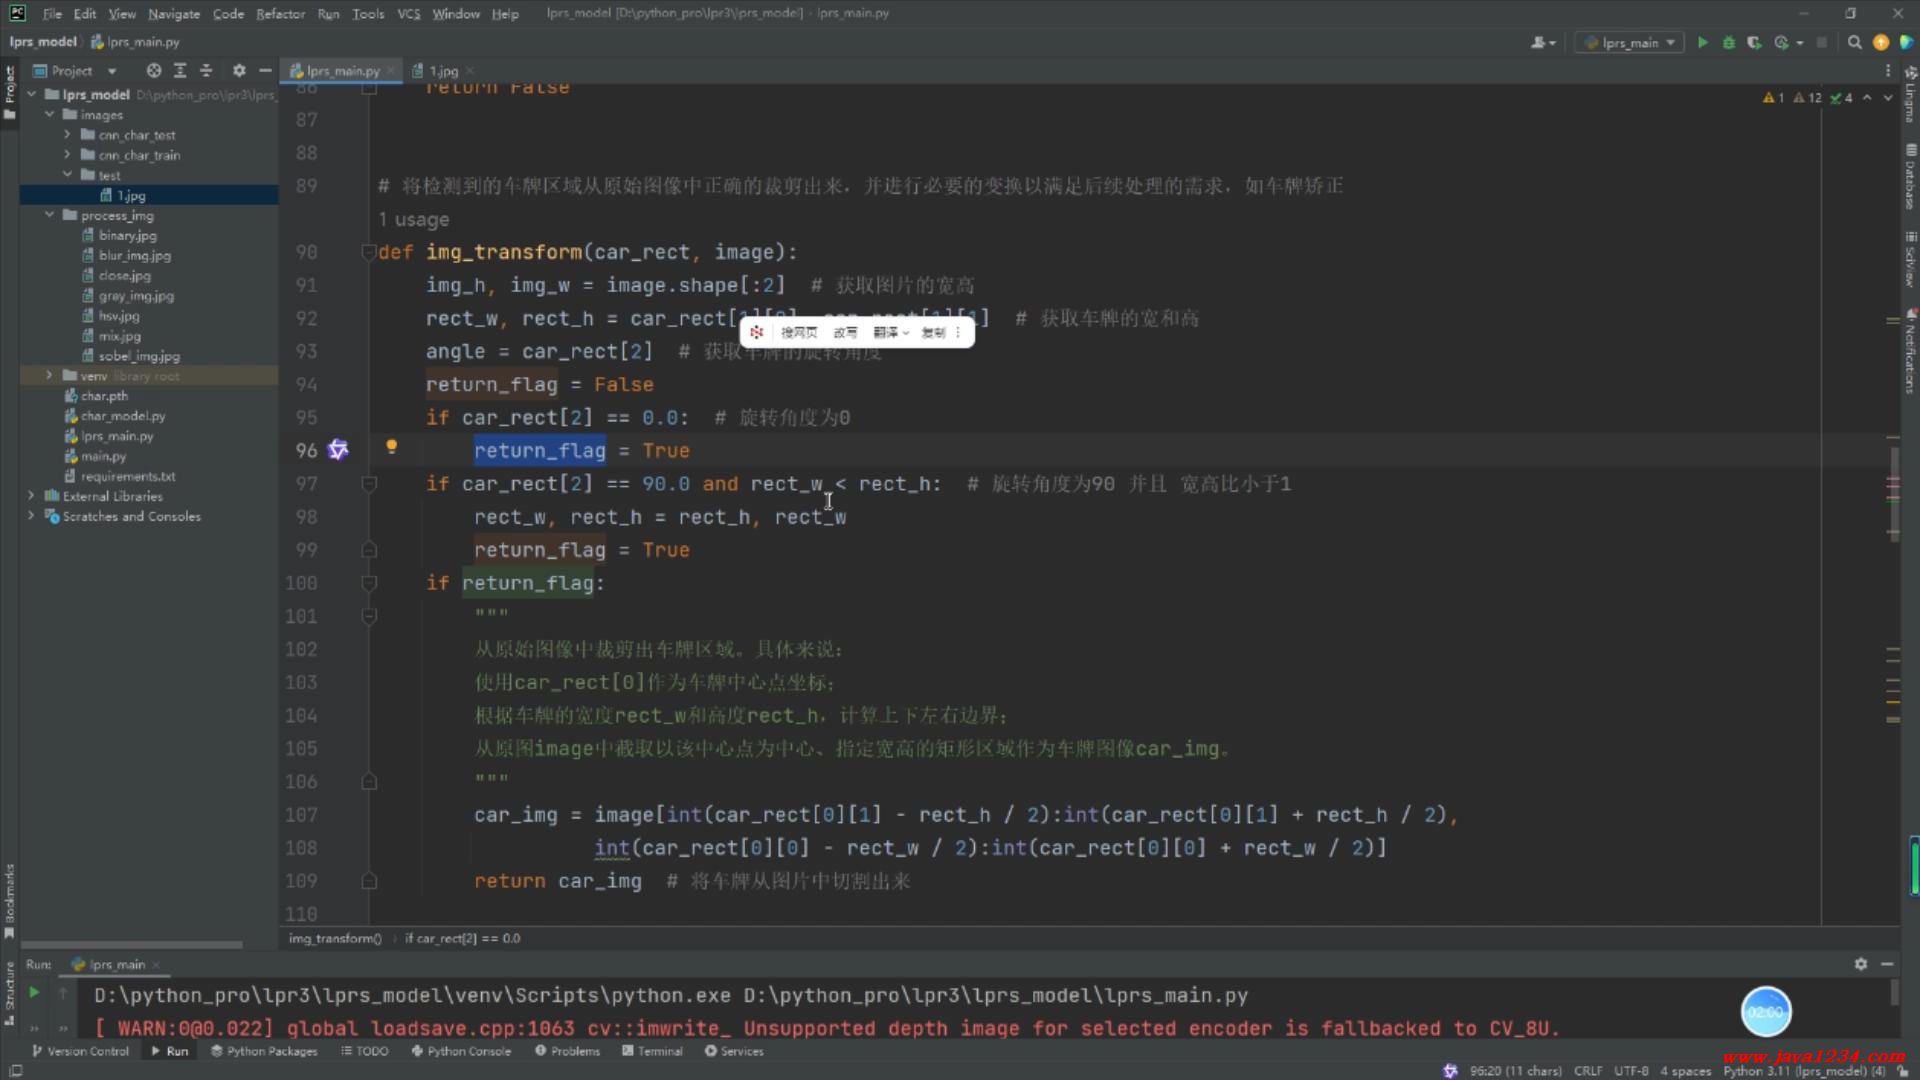Expand the cnn_char_train folder
Image resolution: width=1920 pixels, height=1080 pixels.
point(67,155)
